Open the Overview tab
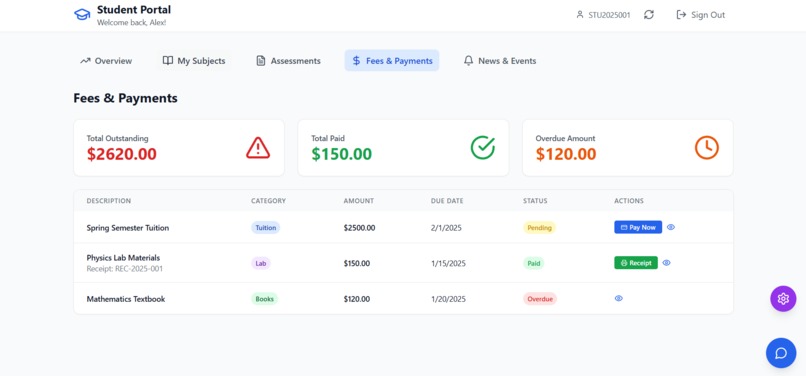The width and height of the screenshot is (806, 376). tap(106, 61)
